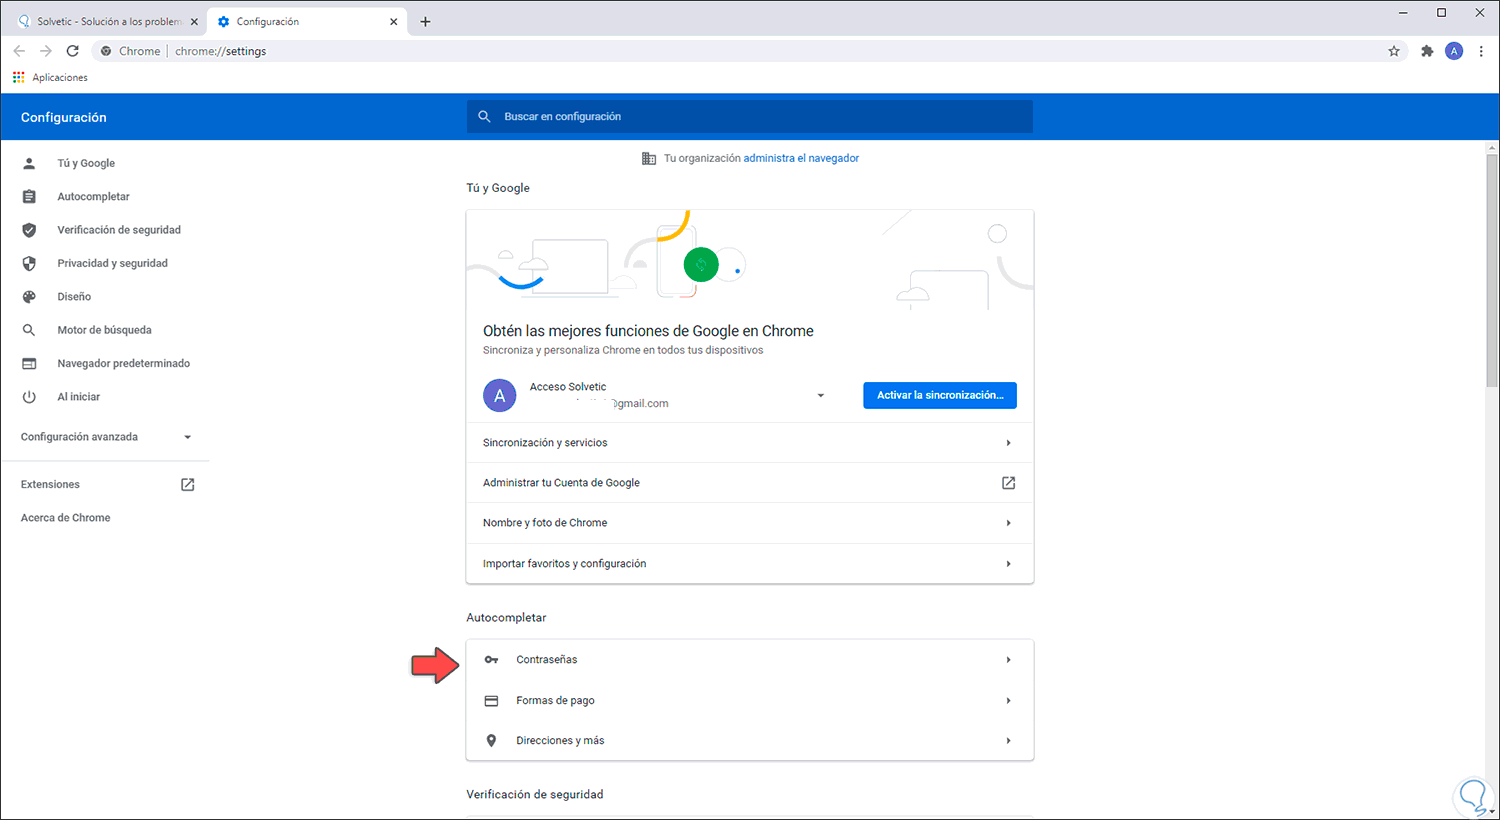
Task: Click the Tú y Google person icon
Action: tap(29, 163)
